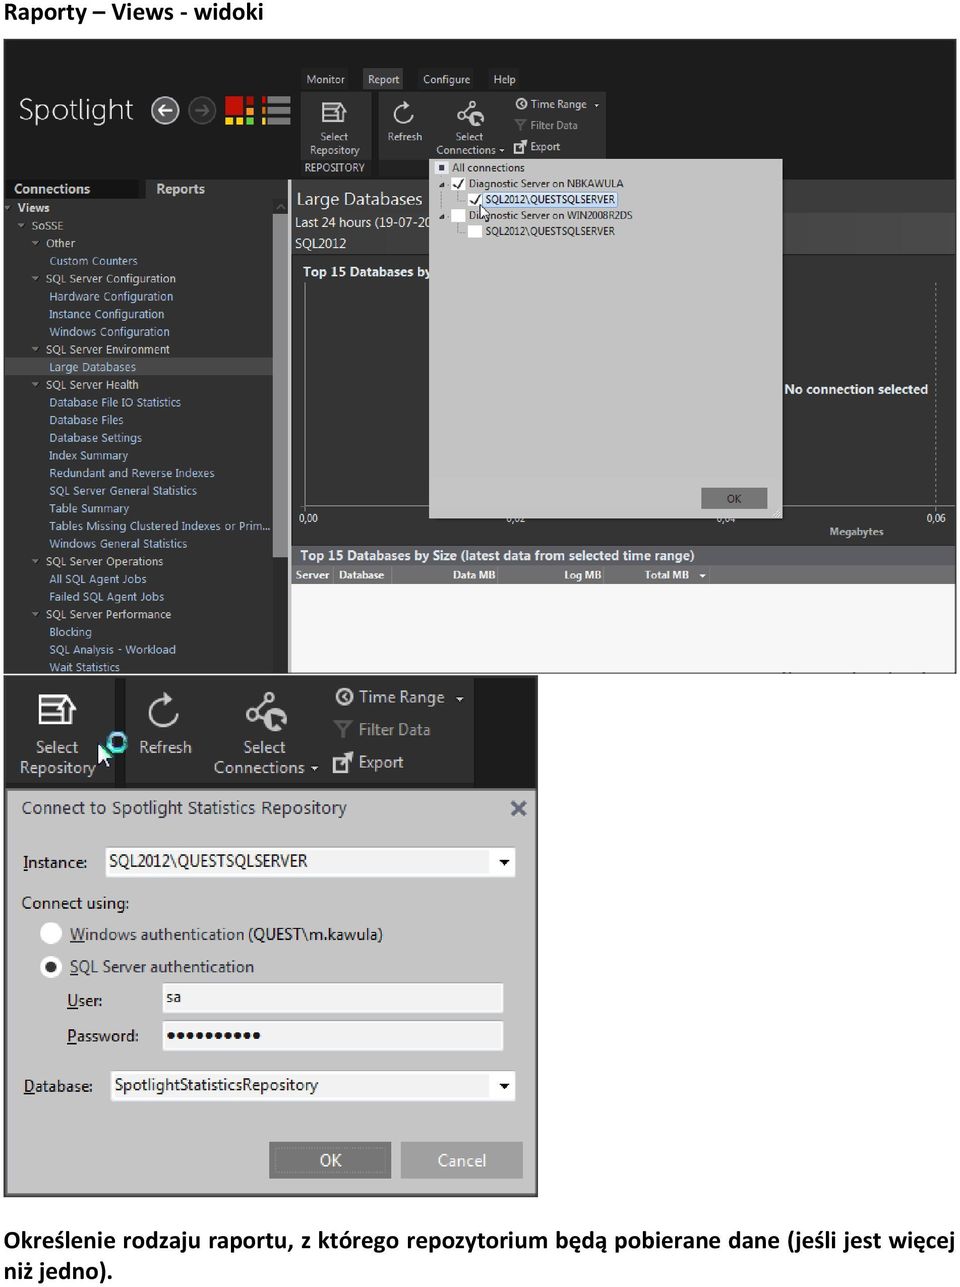This screenshot has width=960, height=1287.
Task: Uncheck Diagnostic Server on NBKAWULA
Action: click(x=458, y=184)
